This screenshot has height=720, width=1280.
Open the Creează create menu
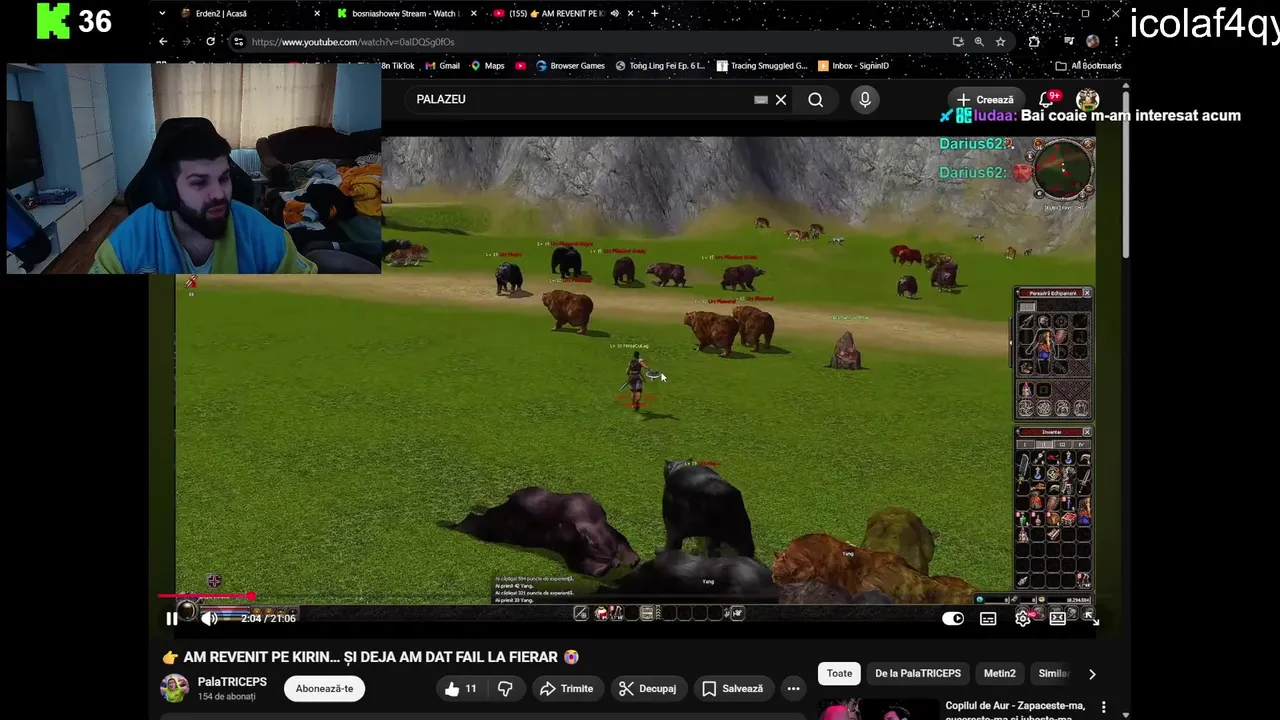(985, 99)
